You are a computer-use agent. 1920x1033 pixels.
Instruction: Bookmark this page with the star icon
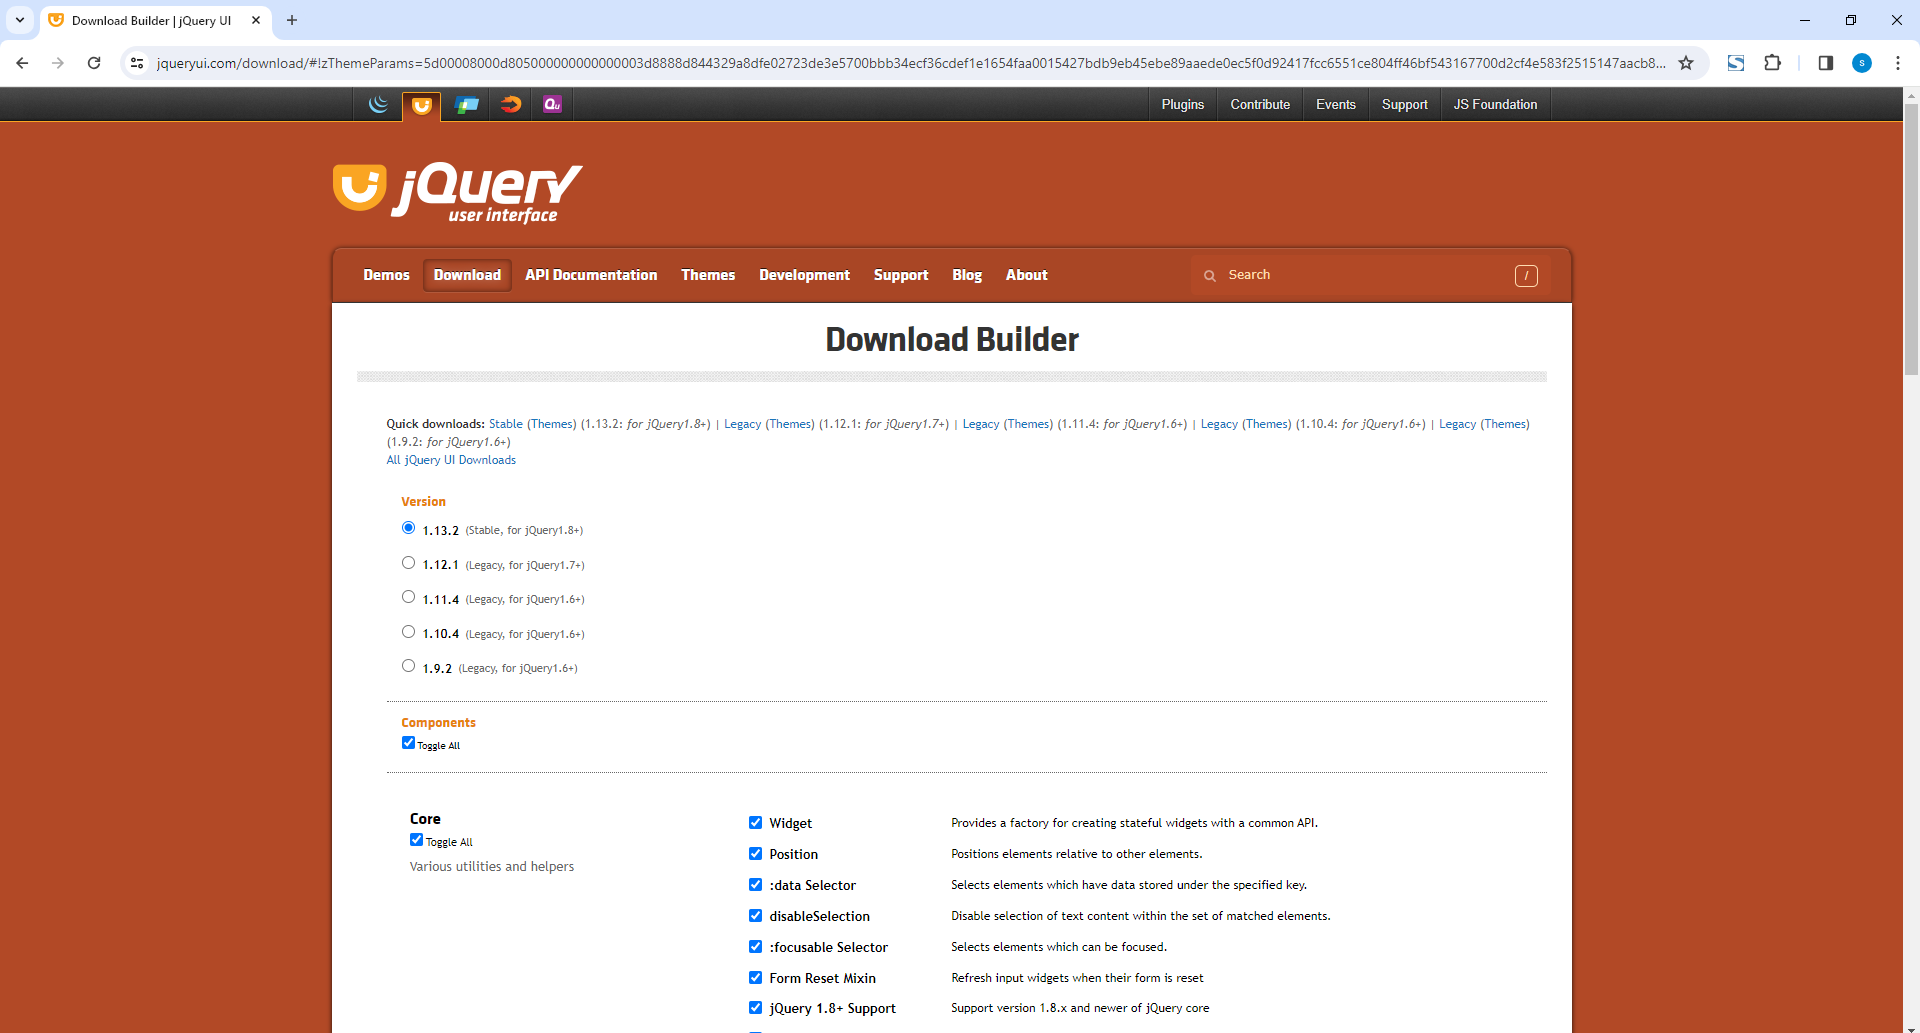click(x=1686, y=63)
